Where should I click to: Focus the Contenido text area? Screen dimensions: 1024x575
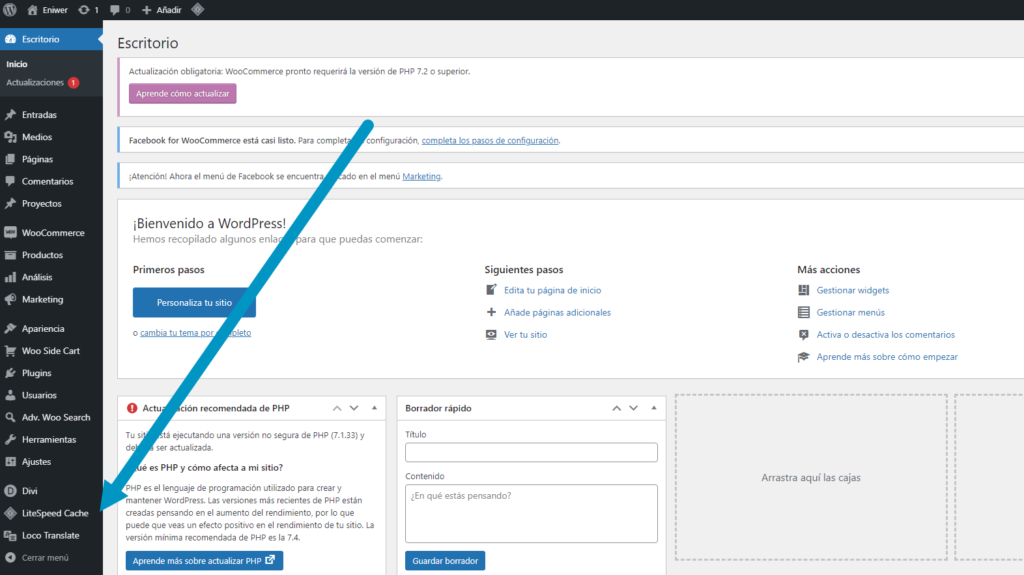pyautogui.click(x=531, y=513)
